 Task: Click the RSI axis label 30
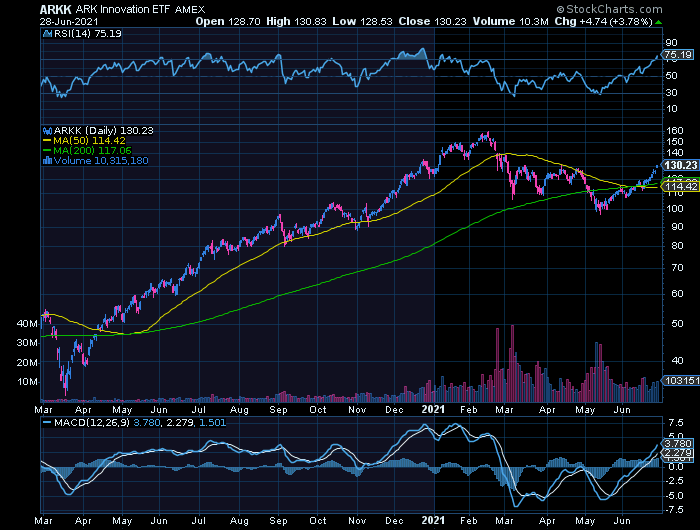[671, 92]
